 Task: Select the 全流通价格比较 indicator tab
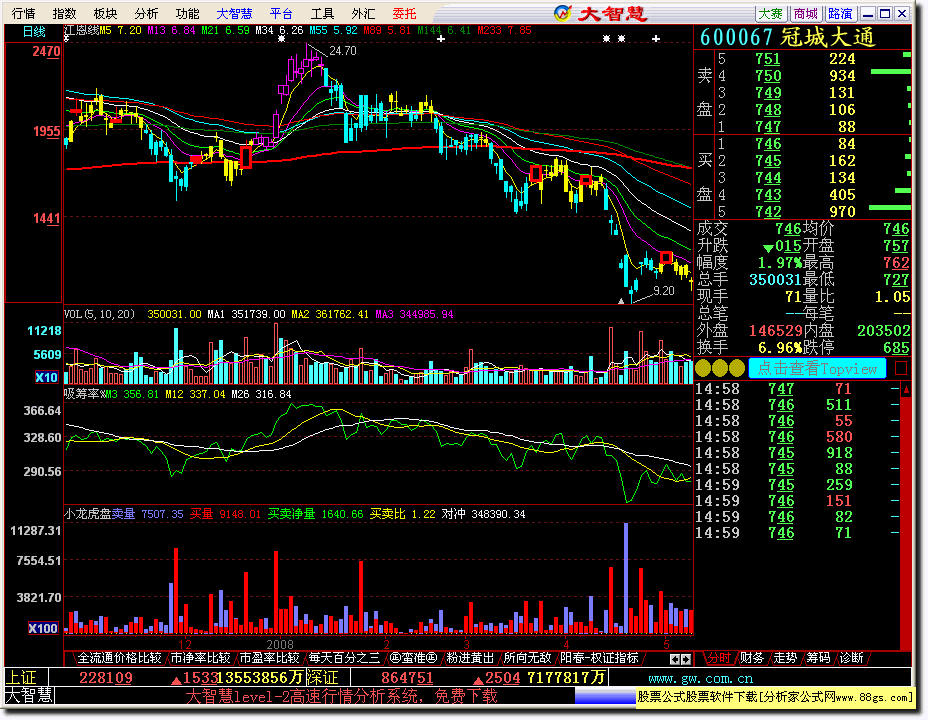click(x=119, y=657)
